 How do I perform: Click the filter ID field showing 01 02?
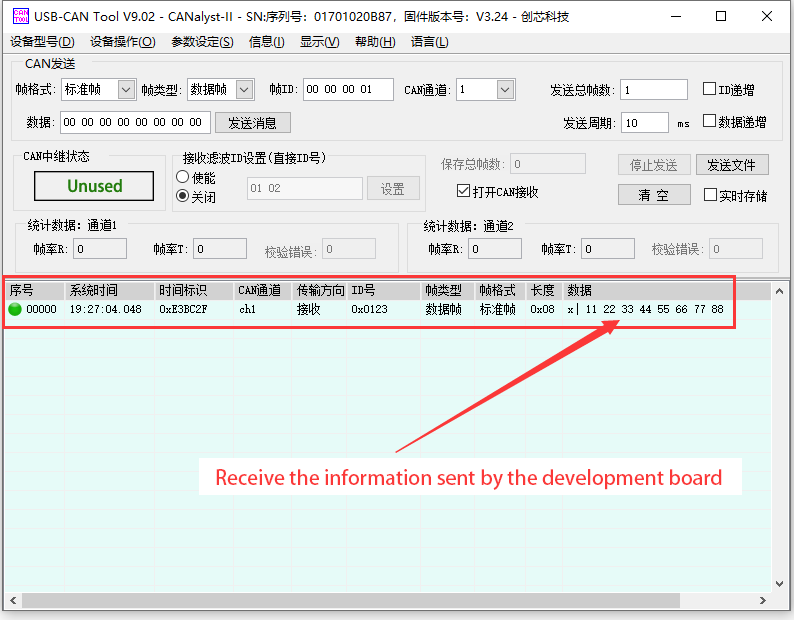point(304,188)
